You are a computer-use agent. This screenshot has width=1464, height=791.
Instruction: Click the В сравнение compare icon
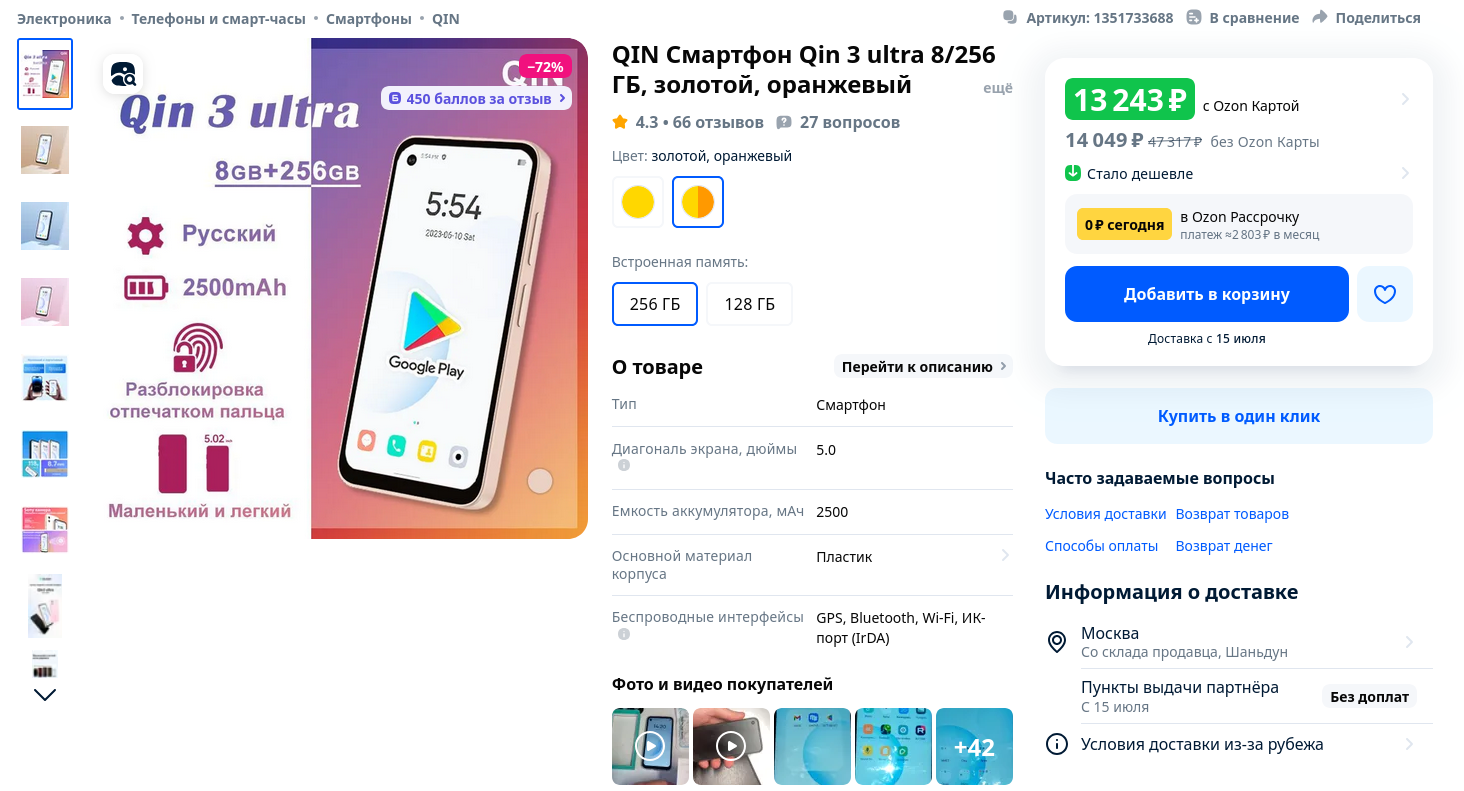(1194, 17)
